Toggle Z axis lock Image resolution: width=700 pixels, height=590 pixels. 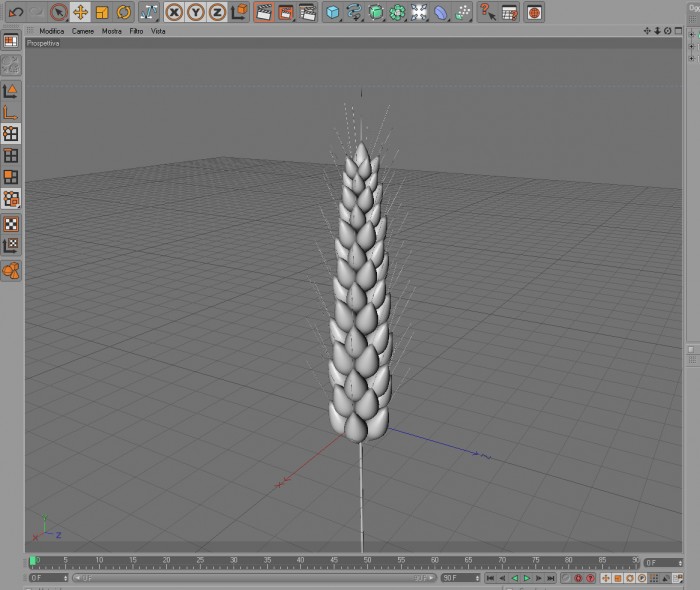click(x=217, y=12)
